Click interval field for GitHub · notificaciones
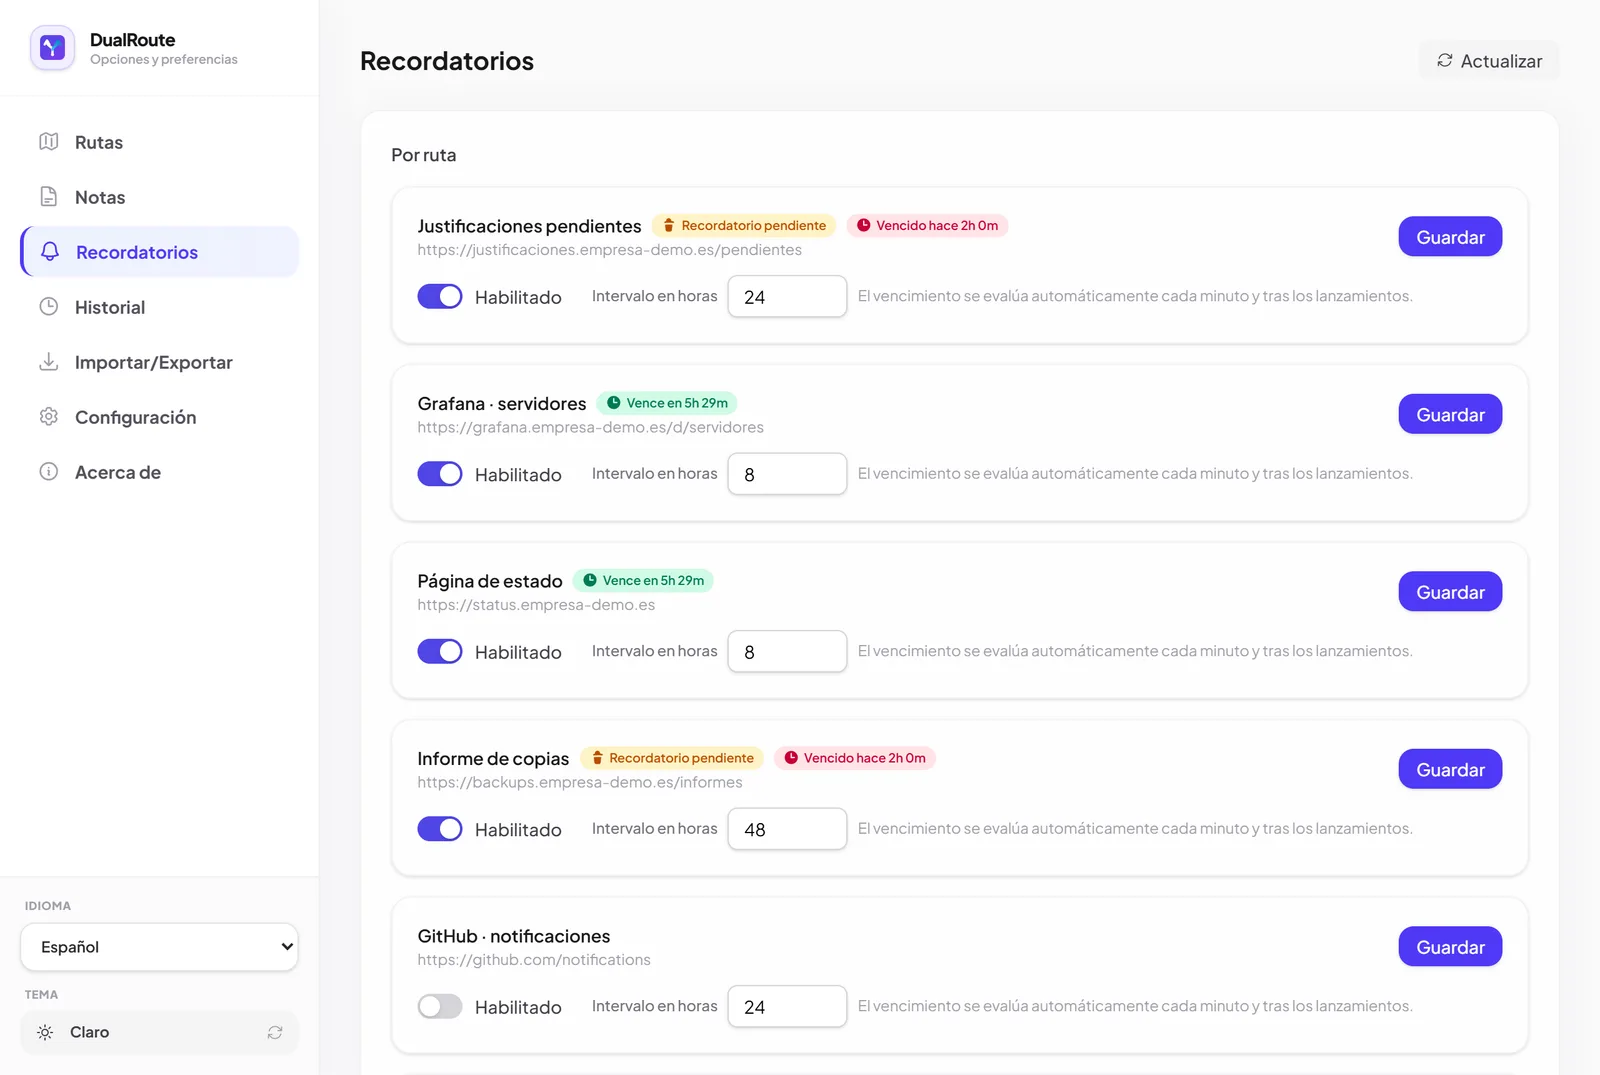 787,1007
